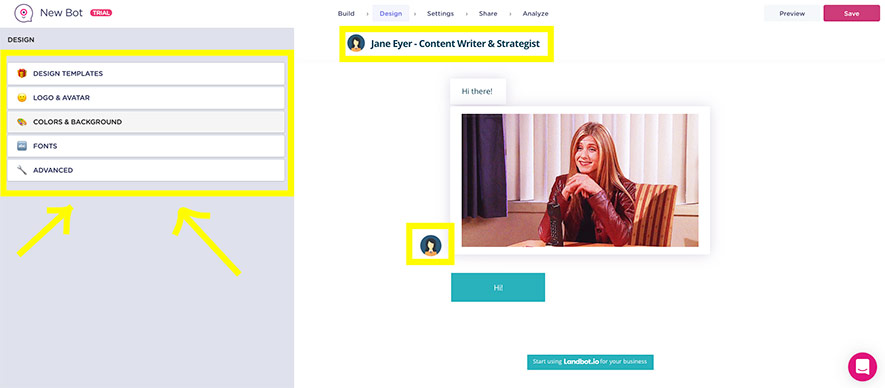Open the Share step
Screen dimensions: 885x388
coord(488,14)
